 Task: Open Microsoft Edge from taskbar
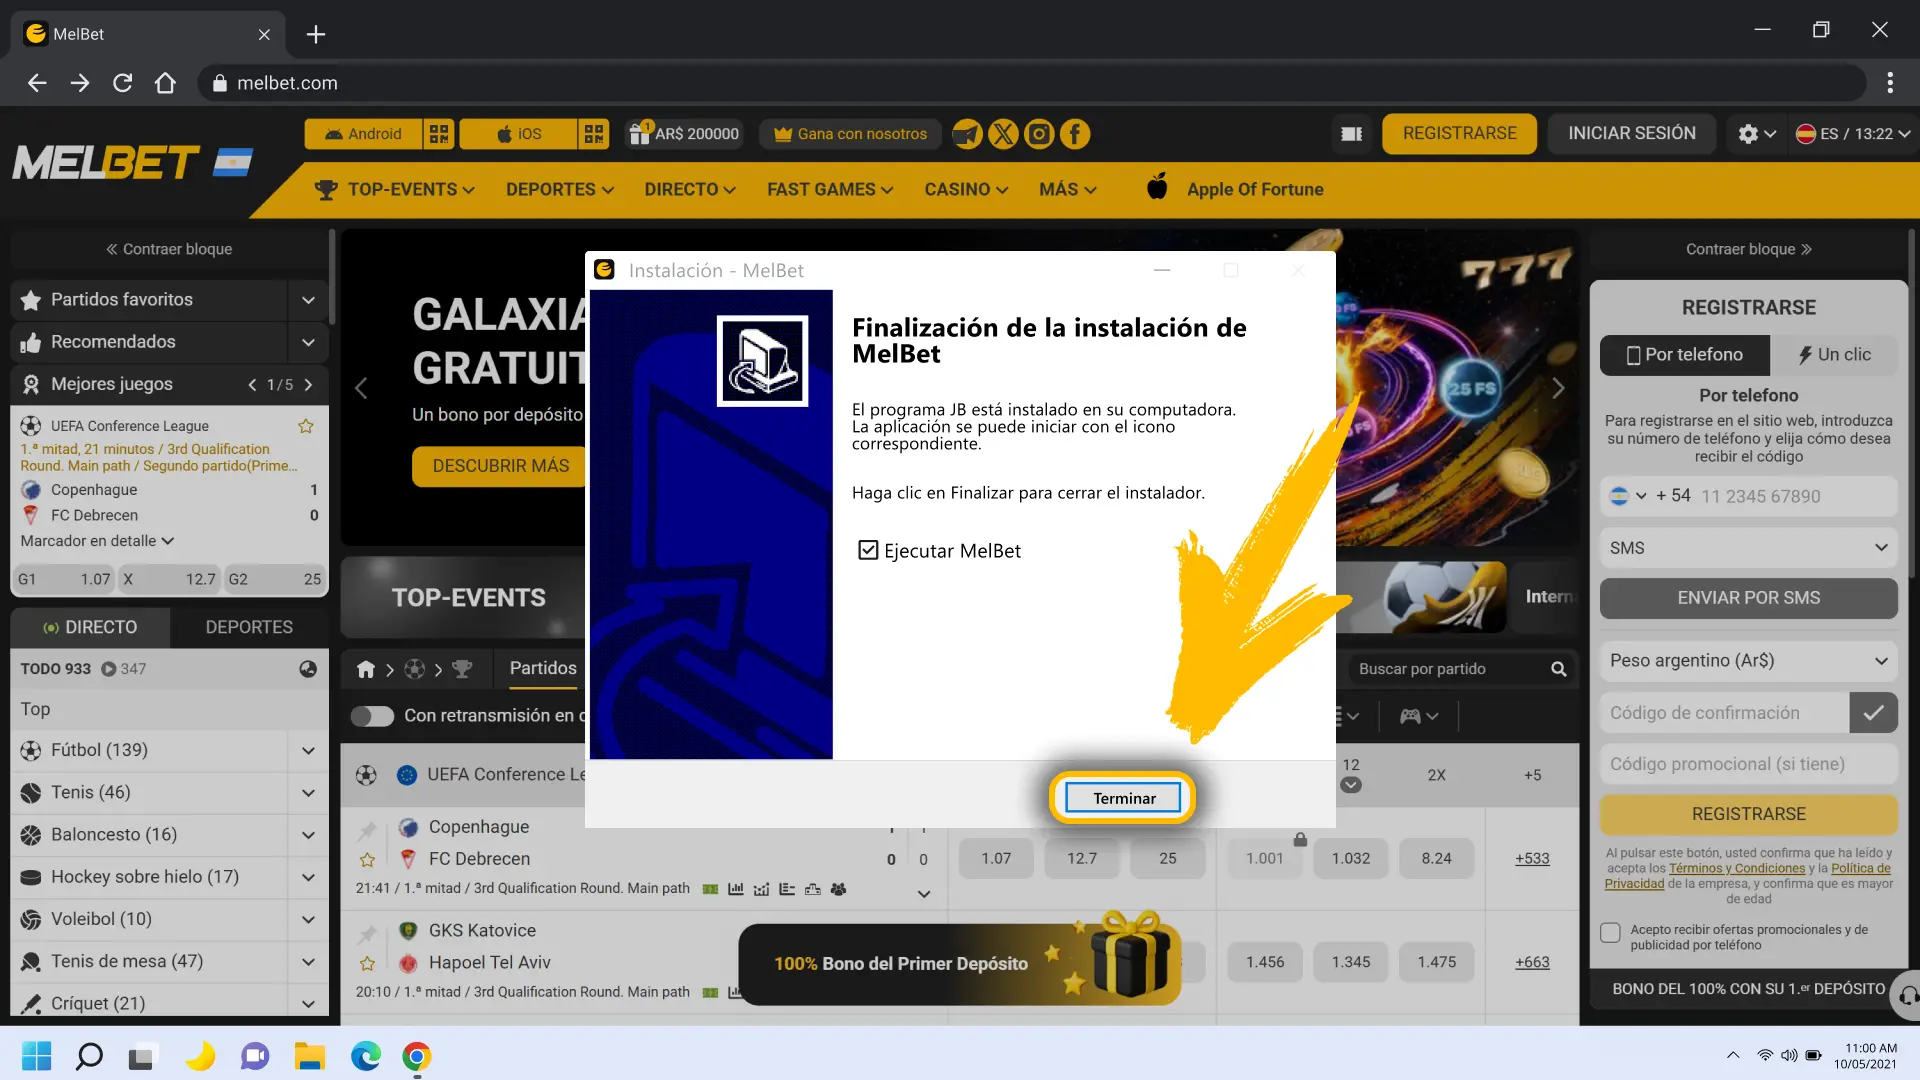[365, 1056]
